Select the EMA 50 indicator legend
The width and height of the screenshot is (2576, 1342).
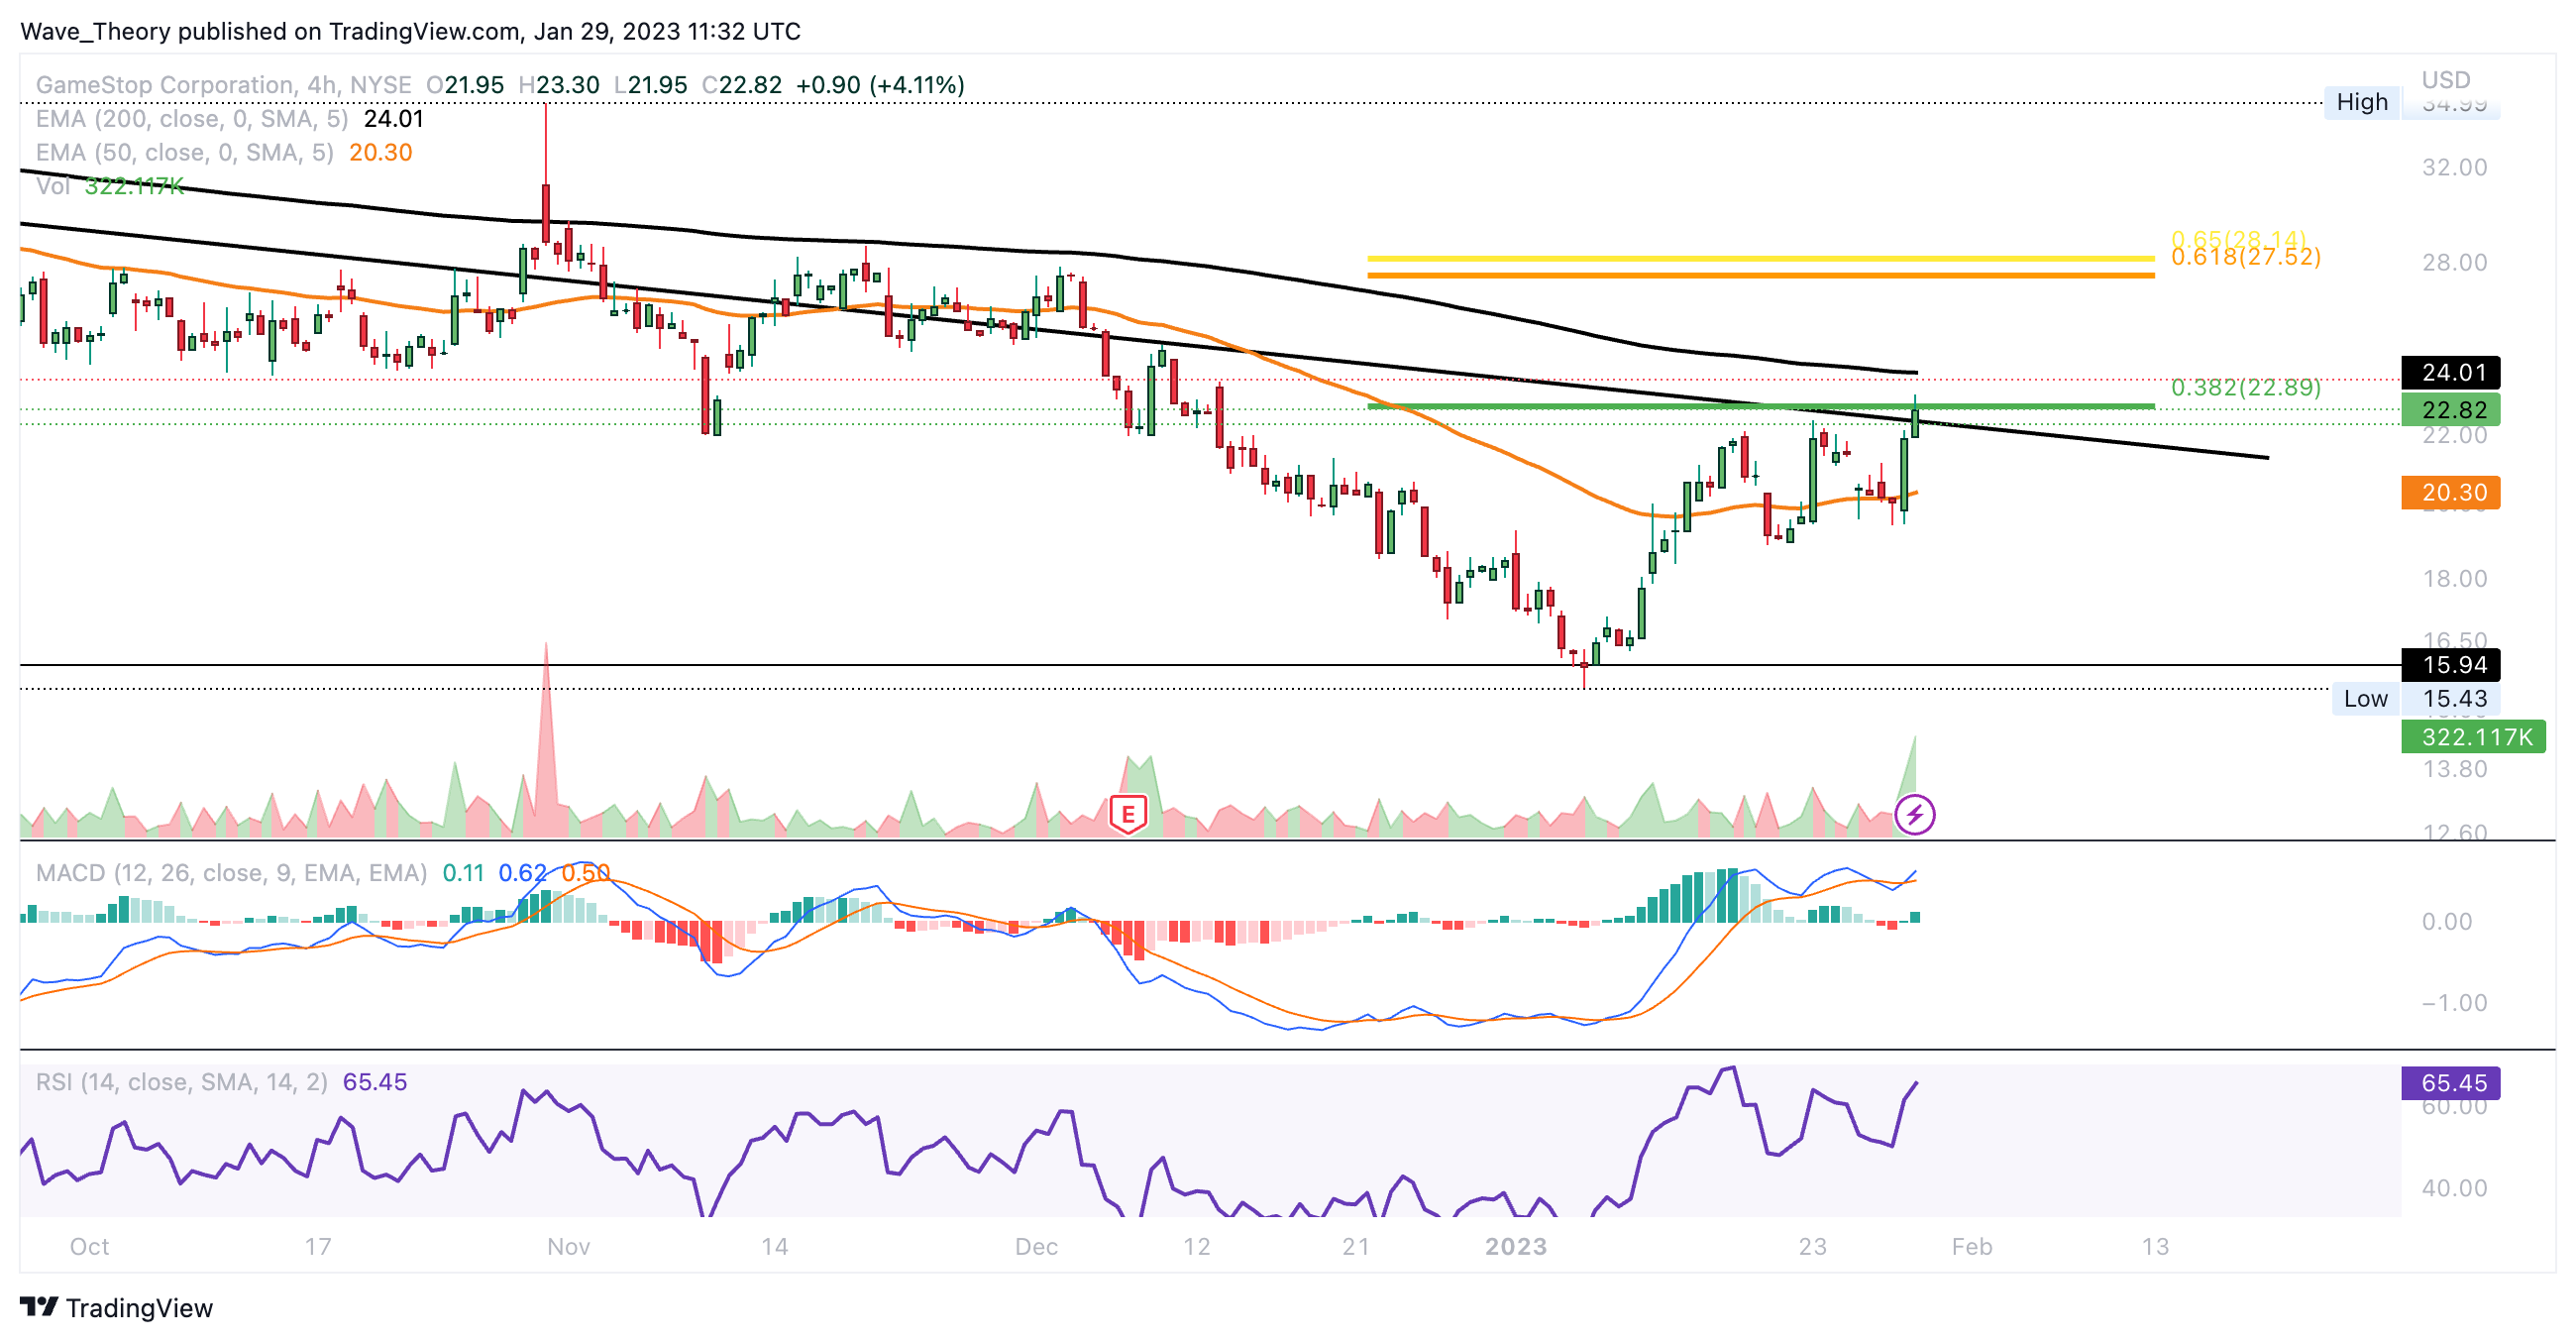coord(184,153)
